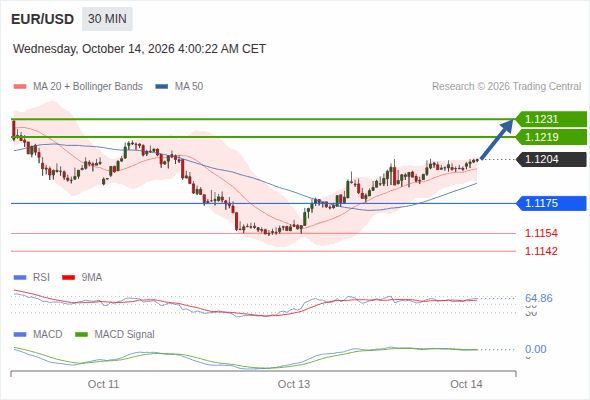Select the 1.1175 pivot price tag
Image resolution: width=590 pixels, height=400 pixels.
click(x=552, y=203)
